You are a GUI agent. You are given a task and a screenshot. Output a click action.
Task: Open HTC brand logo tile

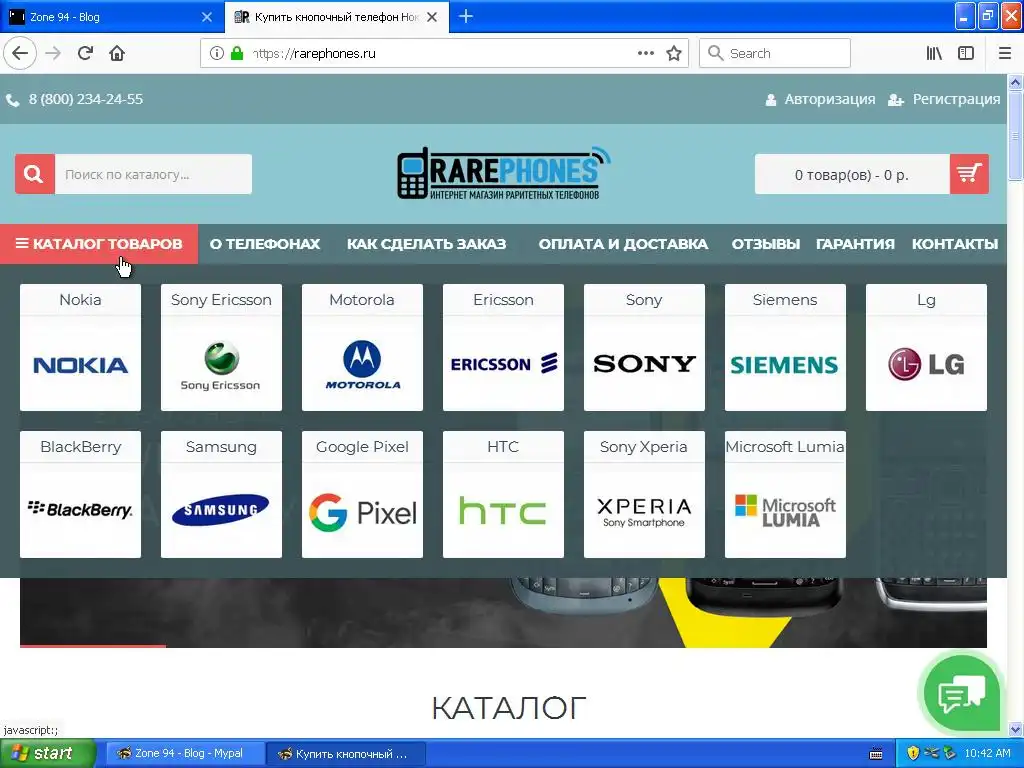point(504,511)
